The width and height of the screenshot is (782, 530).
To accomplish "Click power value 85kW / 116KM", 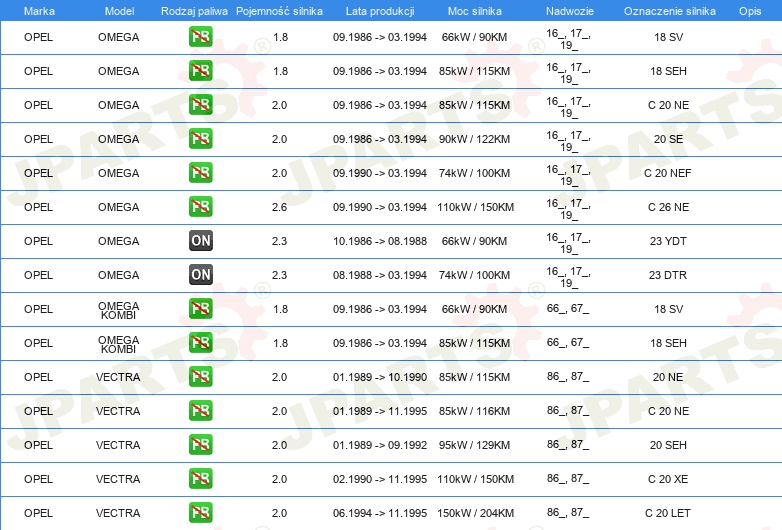I will click(x=474, y=411).
